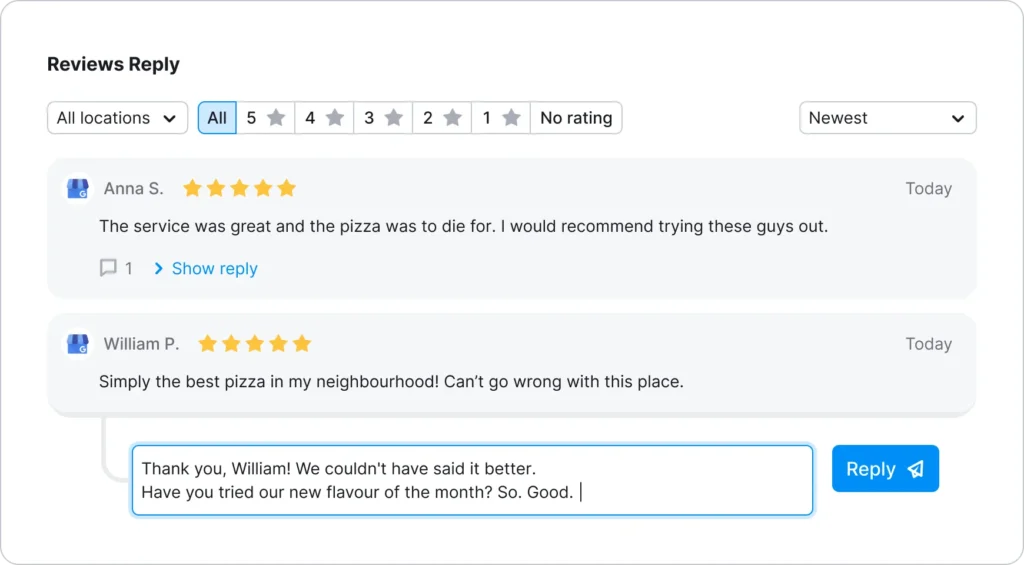Filter reviews by 2 stars
The image size is (1024, 565).
[x=441, y=118]
